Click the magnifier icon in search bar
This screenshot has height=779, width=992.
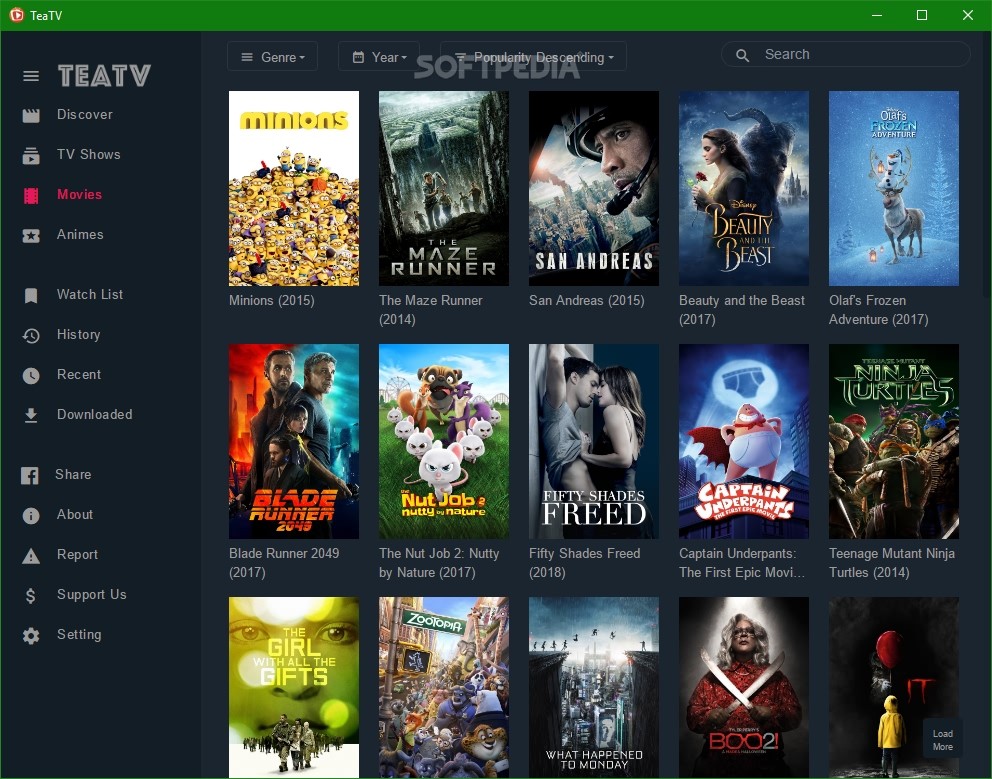[x=743, y=55]
